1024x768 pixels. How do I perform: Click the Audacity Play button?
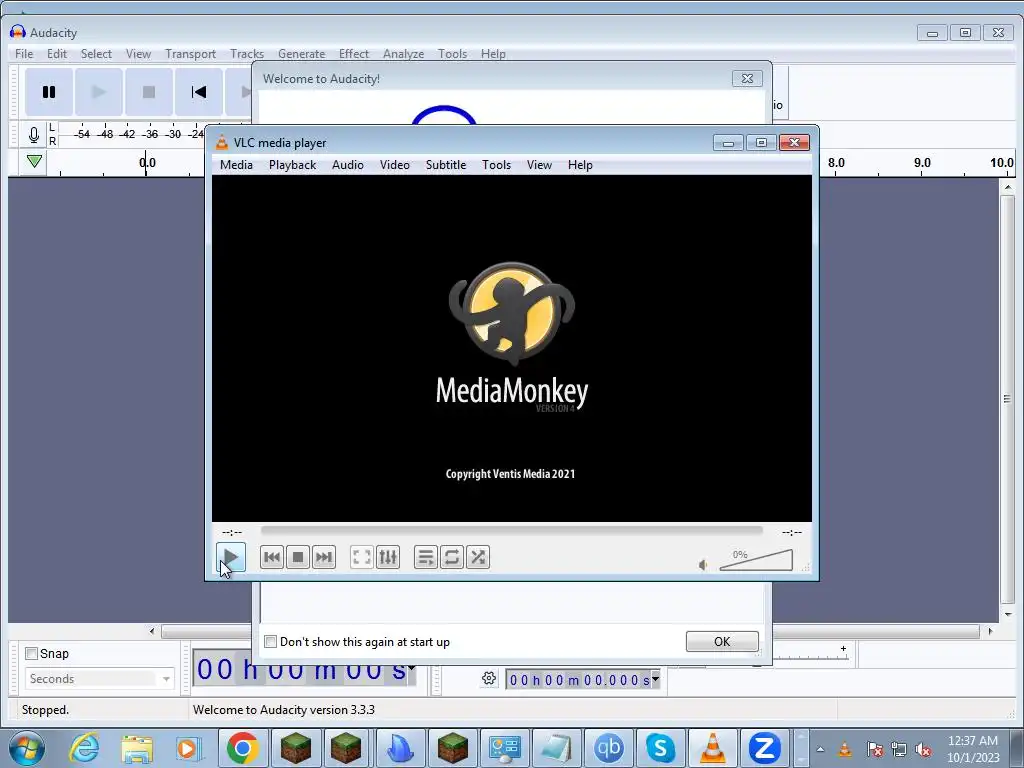click(x=99, y=92)
